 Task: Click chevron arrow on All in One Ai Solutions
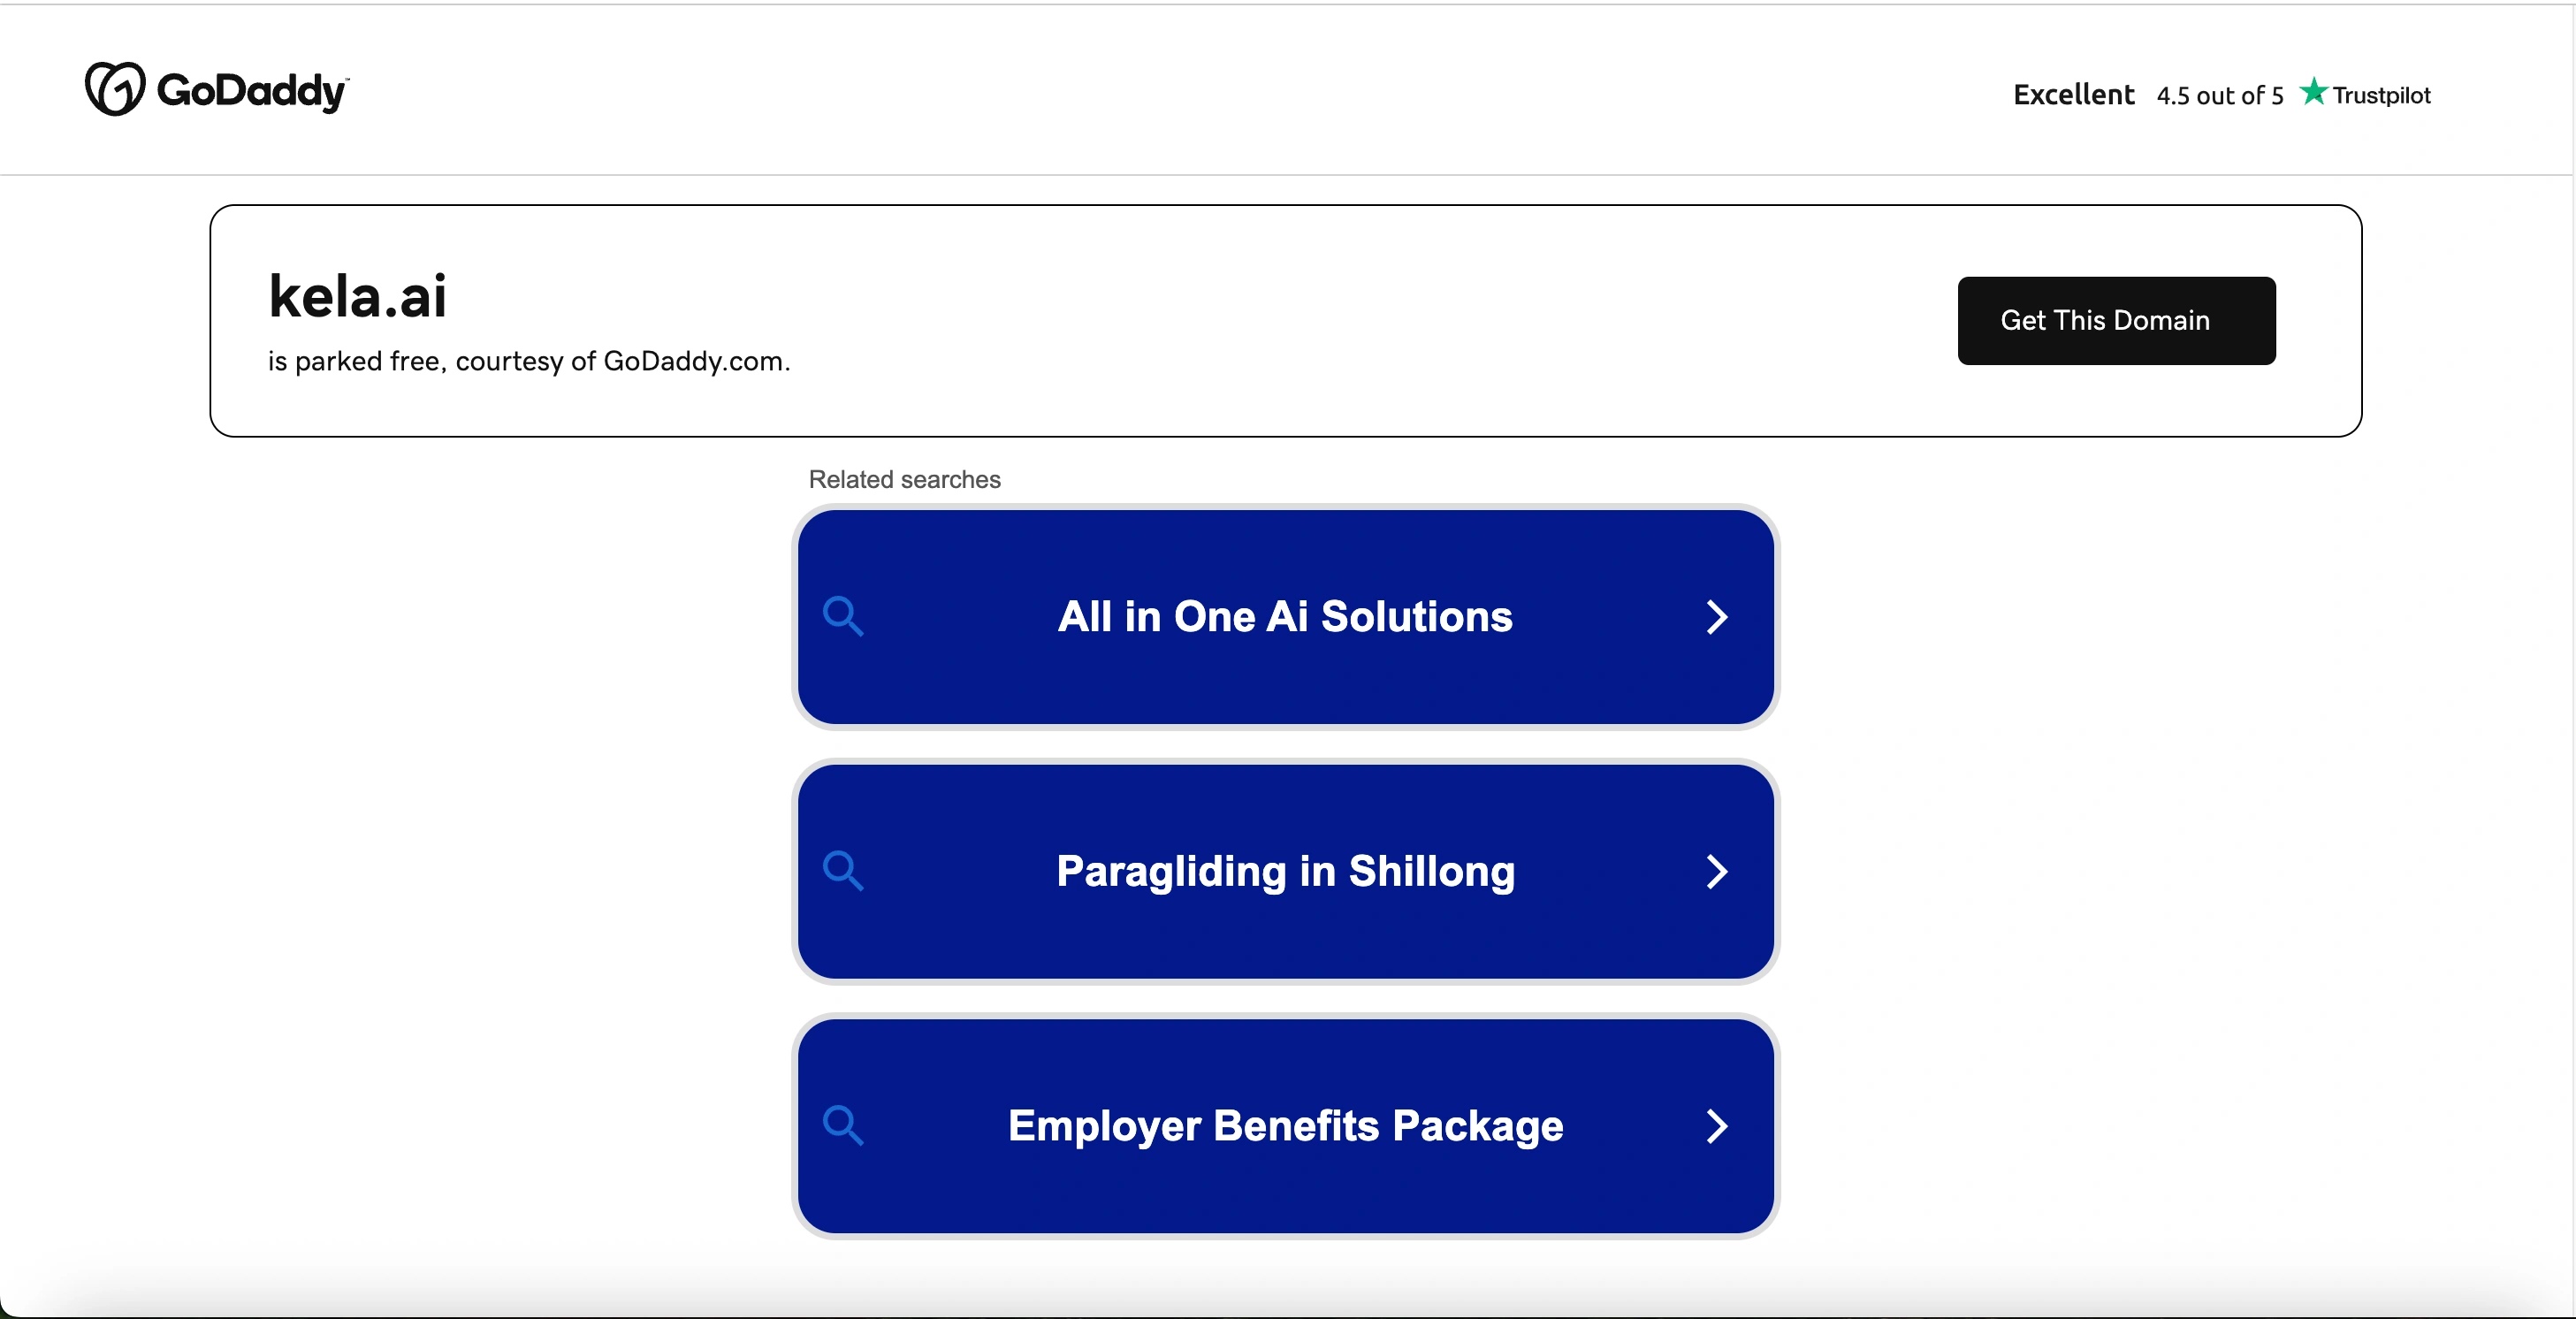(x=1717, y=617)
